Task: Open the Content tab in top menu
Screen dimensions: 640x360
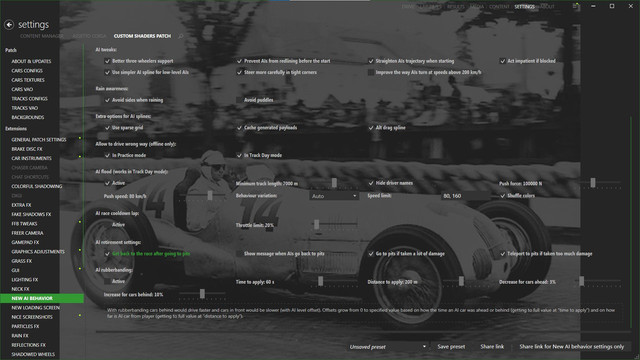Action: (499, 7)
